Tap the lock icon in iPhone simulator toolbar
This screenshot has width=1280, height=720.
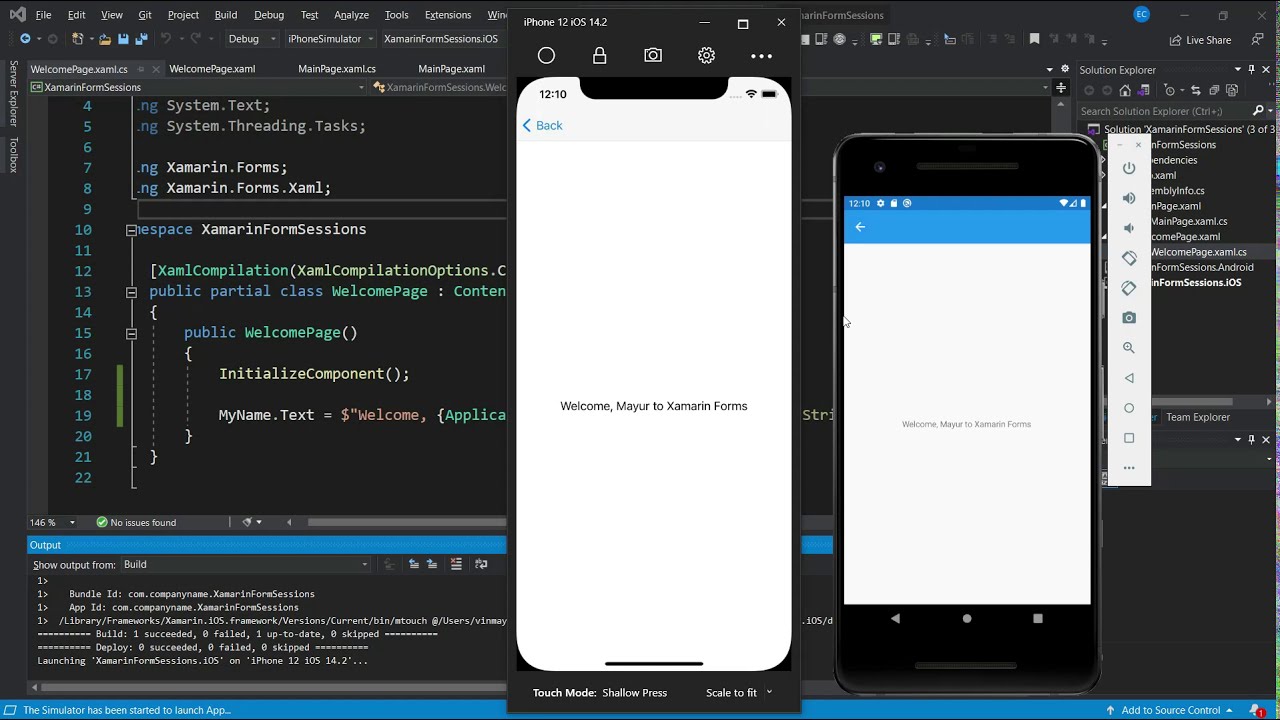pyautogui.click(x=600, y=56)
